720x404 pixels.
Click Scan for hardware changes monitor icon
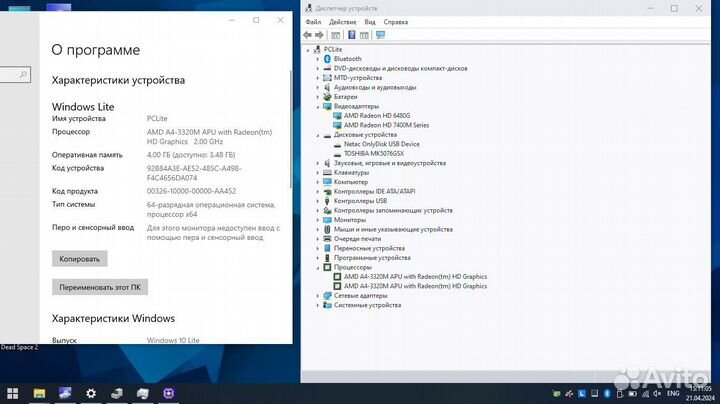tap(380, 35)
